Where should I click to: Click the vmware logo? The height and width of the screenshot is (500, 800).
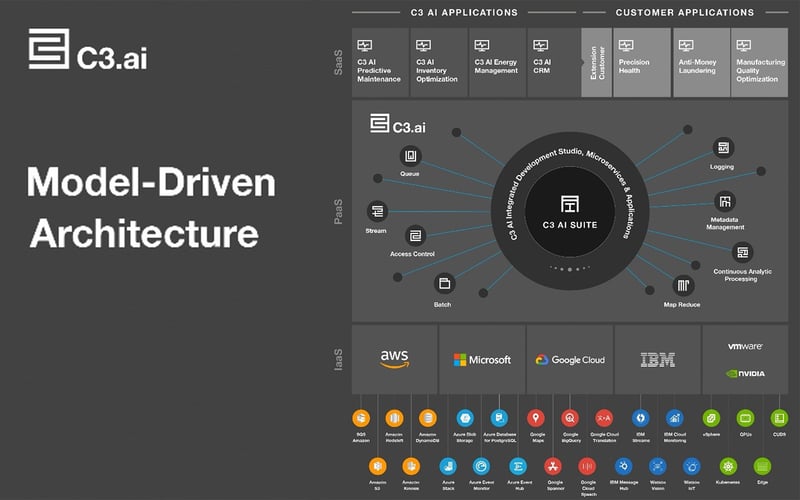(x=745, y=346)
